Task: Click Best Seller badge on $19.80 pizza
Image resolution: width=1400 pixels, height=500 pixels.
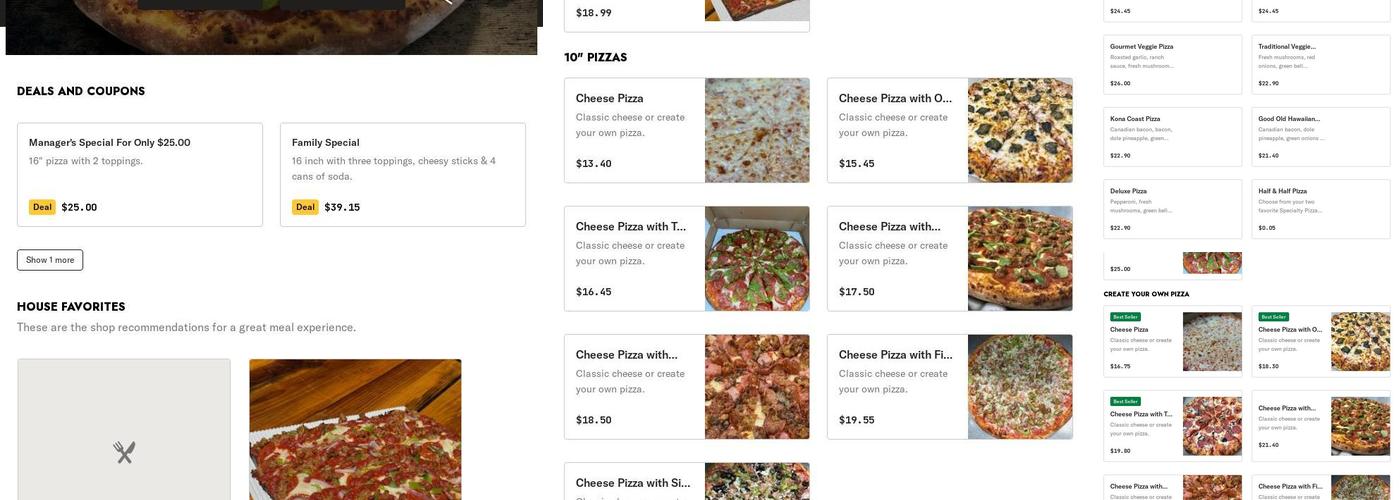Action: [1125, 402]
